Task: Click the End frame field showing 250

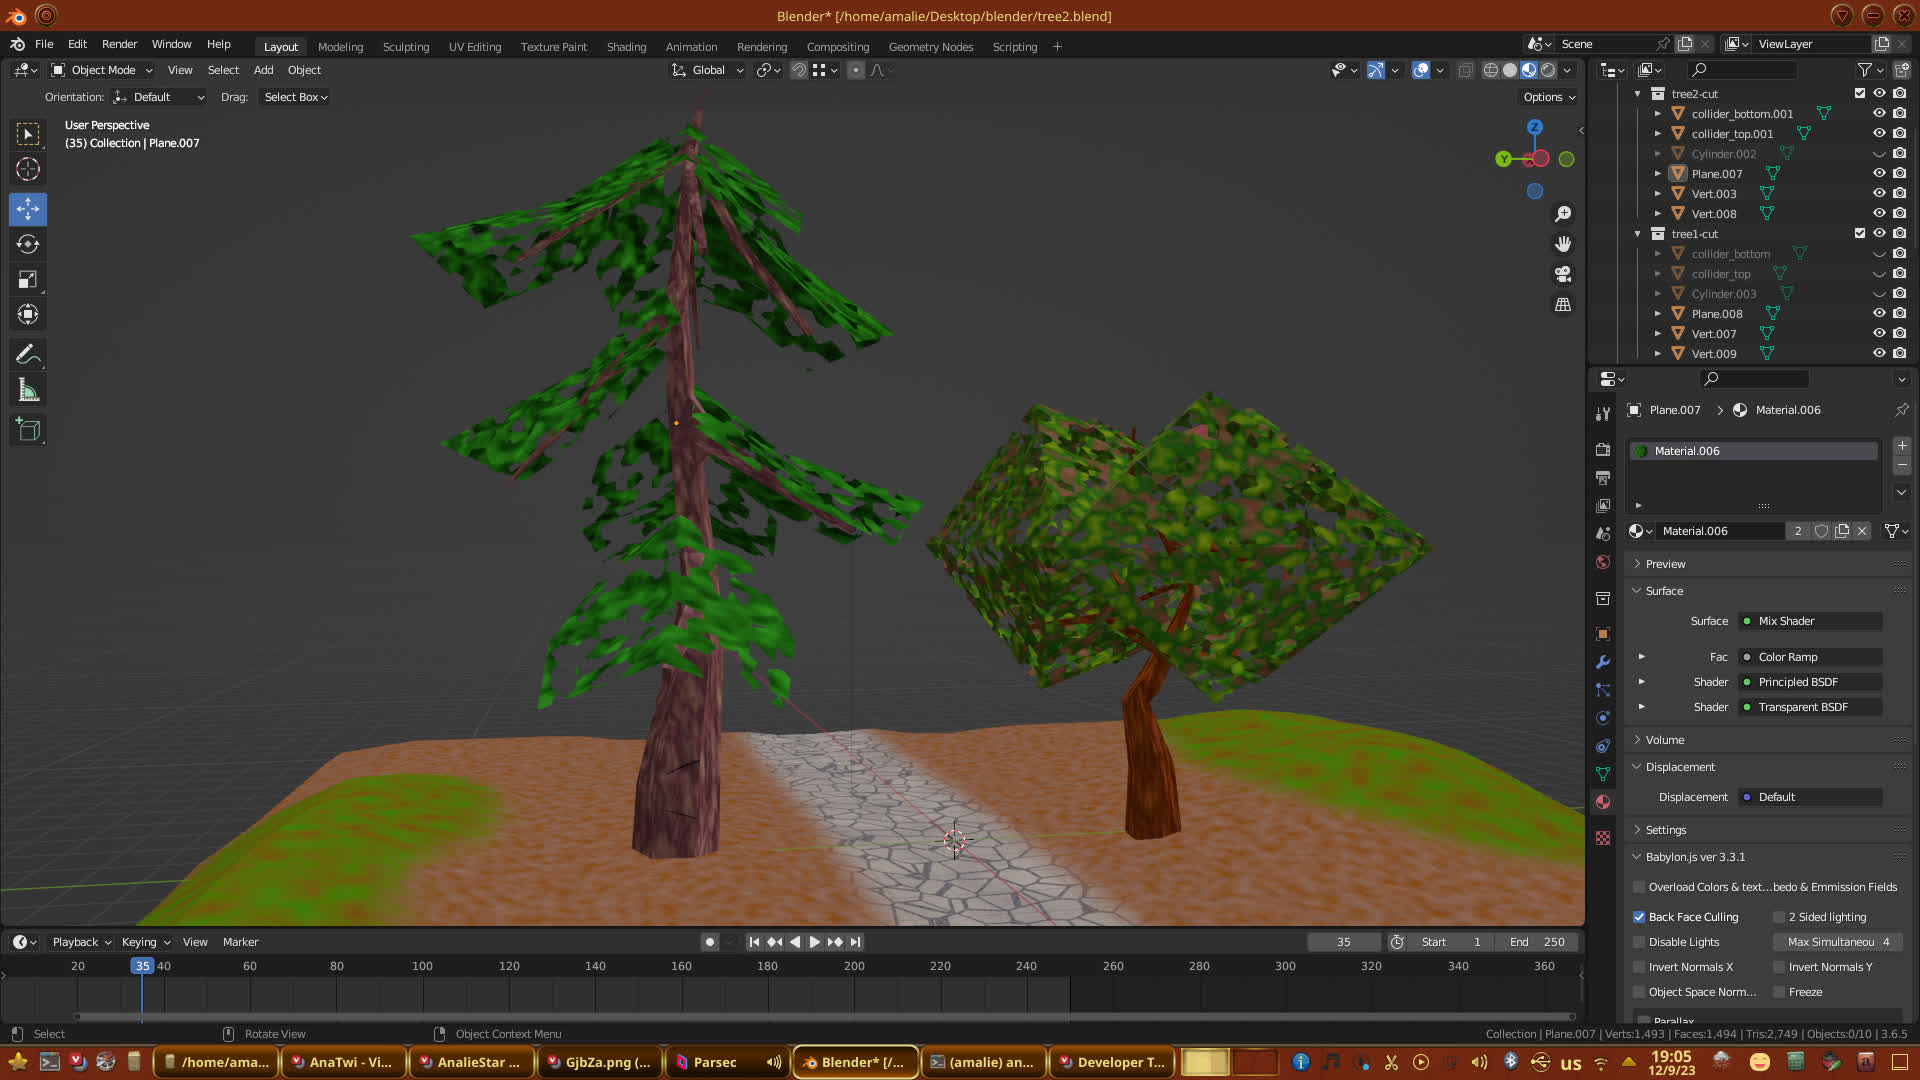Action: [1538, 942]
